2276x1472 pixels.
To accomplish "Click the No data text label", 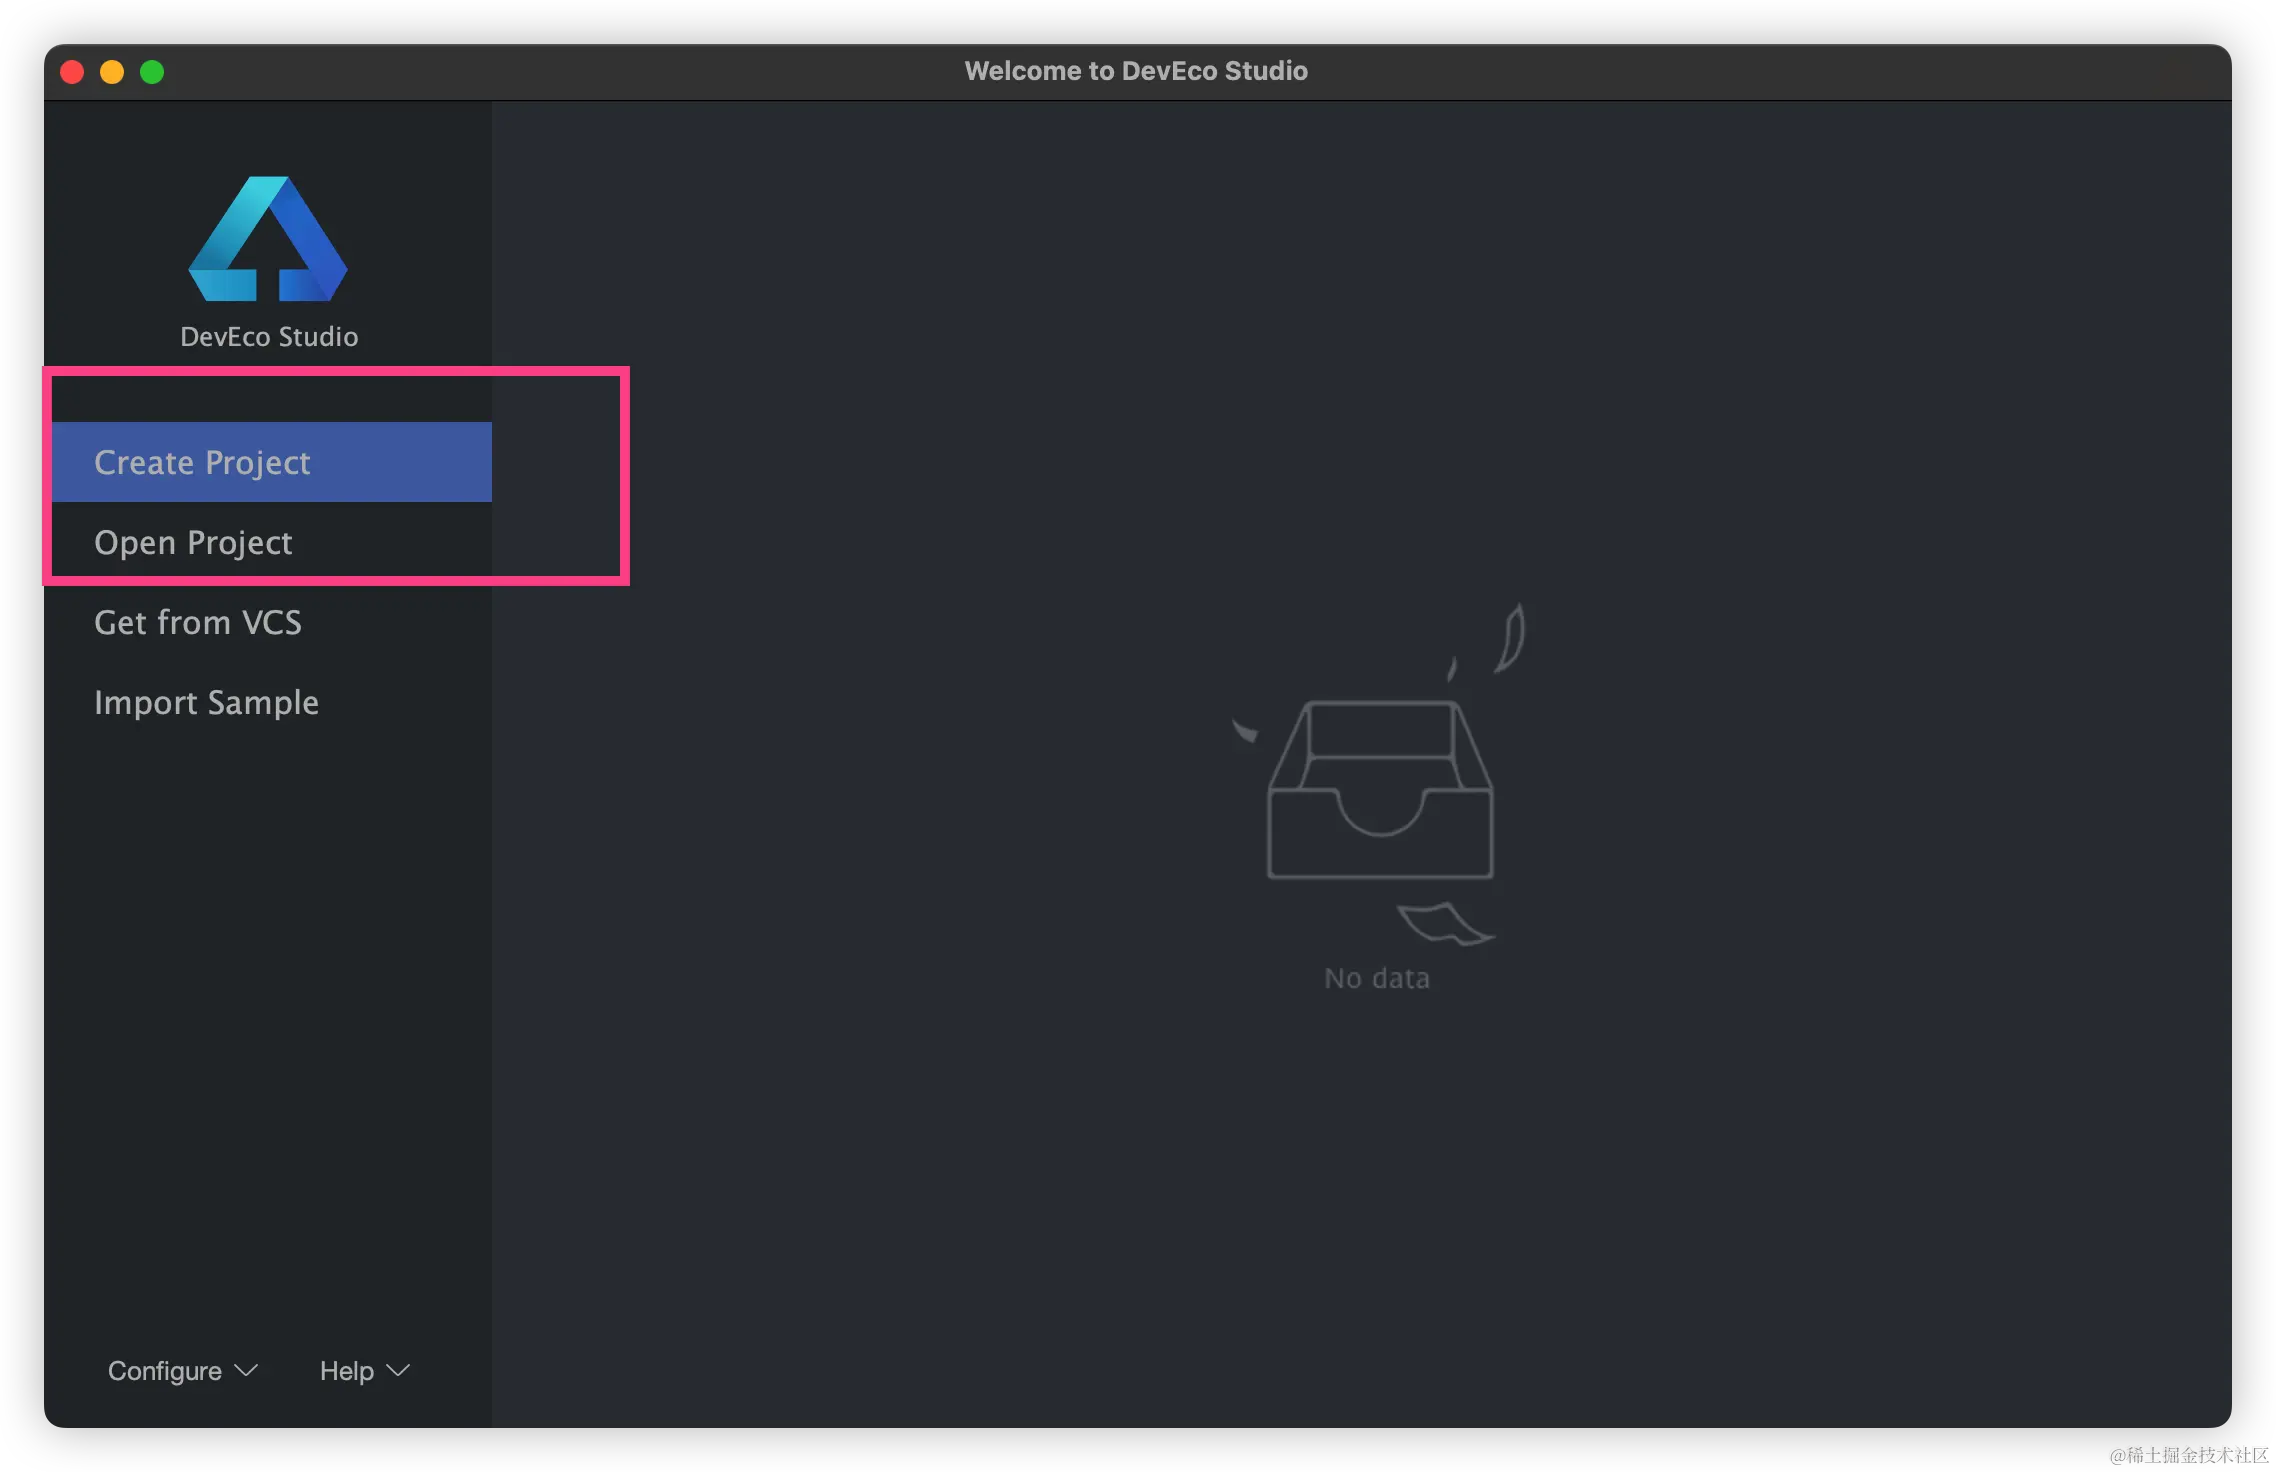I will pyautogui.click(x=1377, y=978).
